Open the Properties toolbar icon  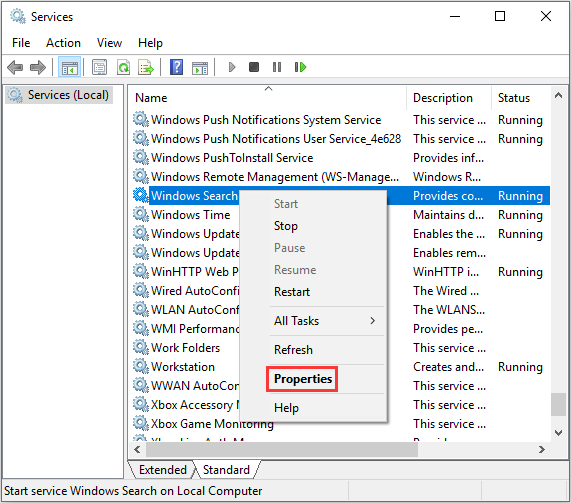click(99, 67)
